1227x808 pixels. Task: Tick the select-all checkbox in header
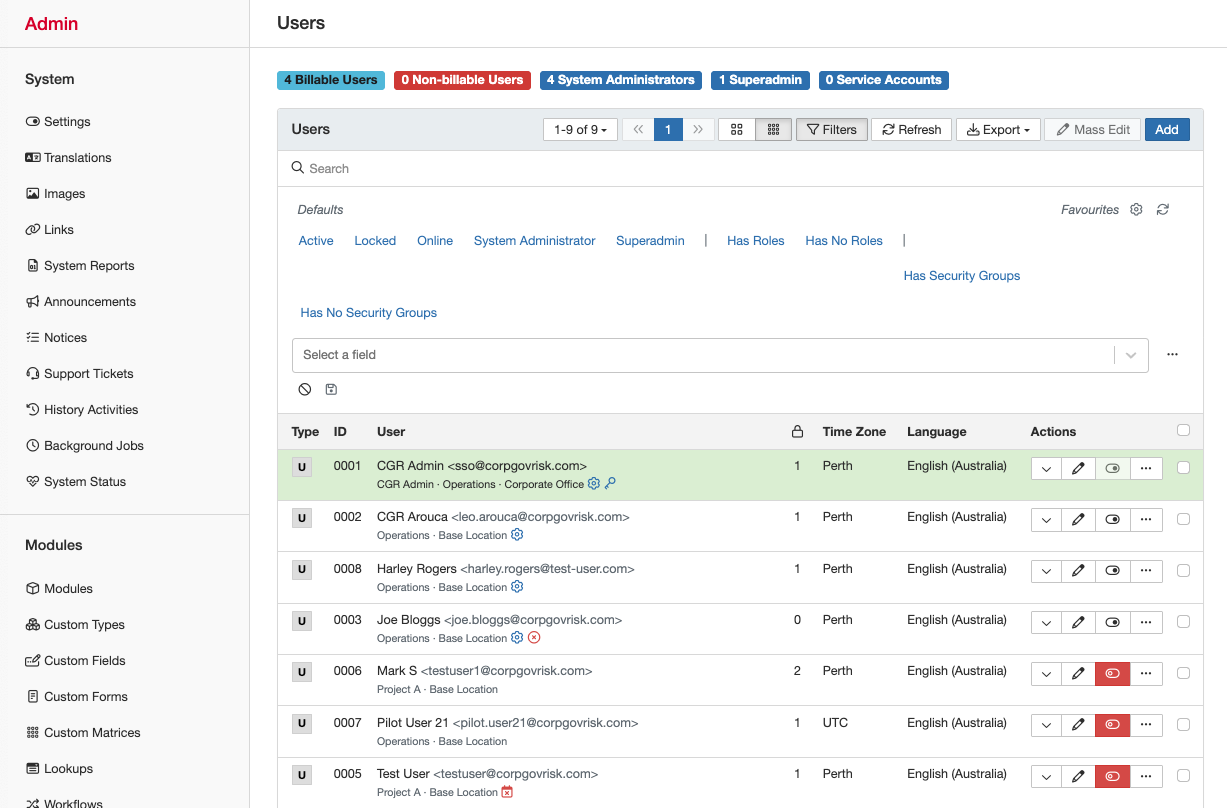click(1184, 431)
